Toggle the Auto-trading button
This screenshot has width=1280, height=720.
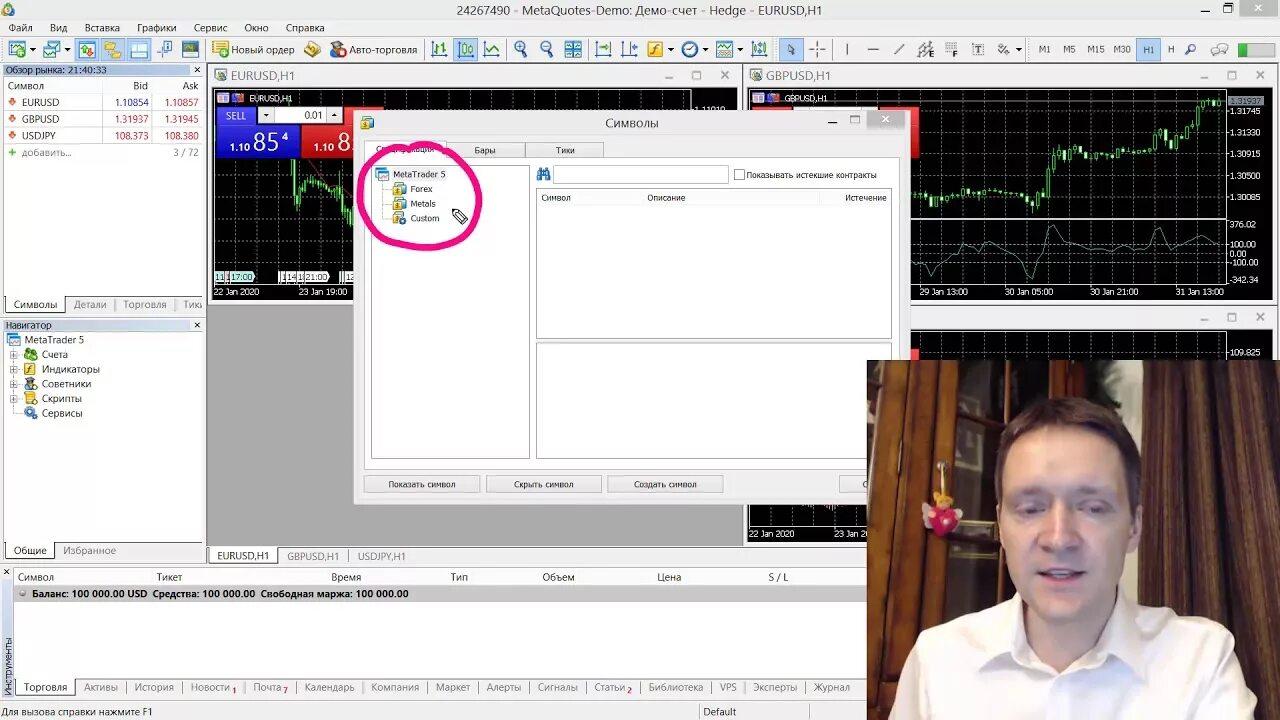coord(373,49)
